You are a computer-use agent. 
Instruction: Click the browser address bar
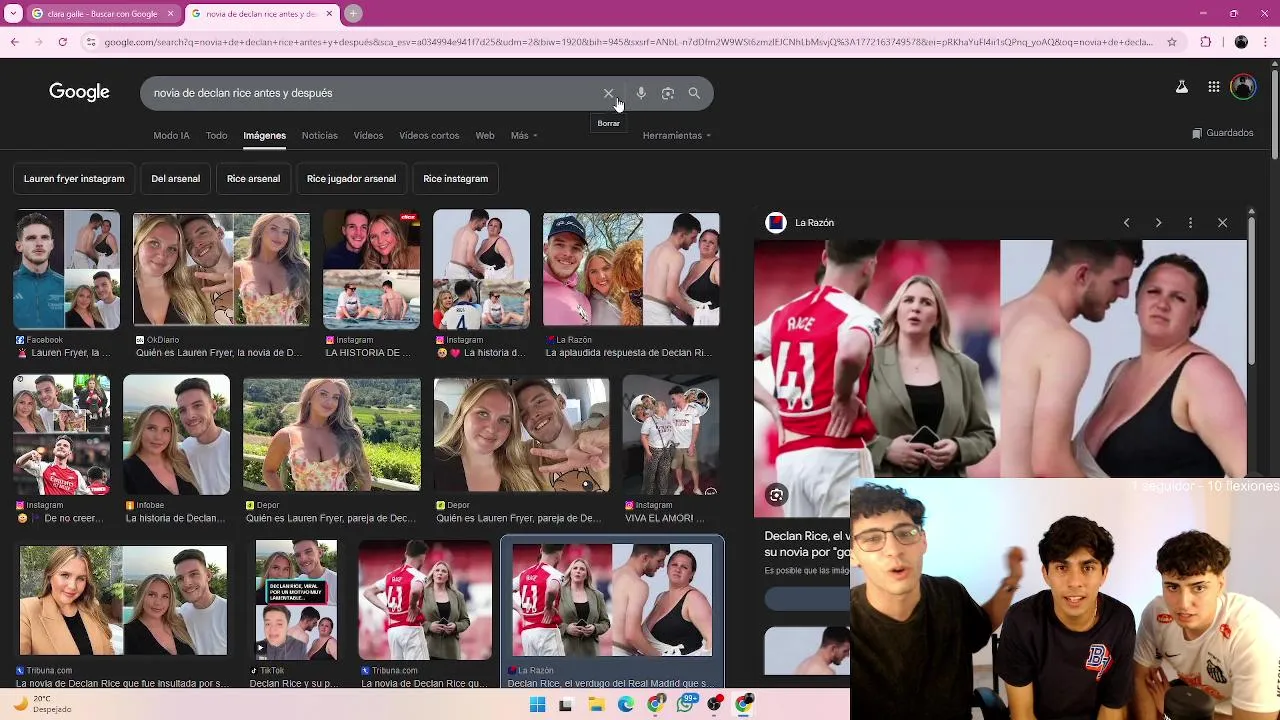[628, 42]
